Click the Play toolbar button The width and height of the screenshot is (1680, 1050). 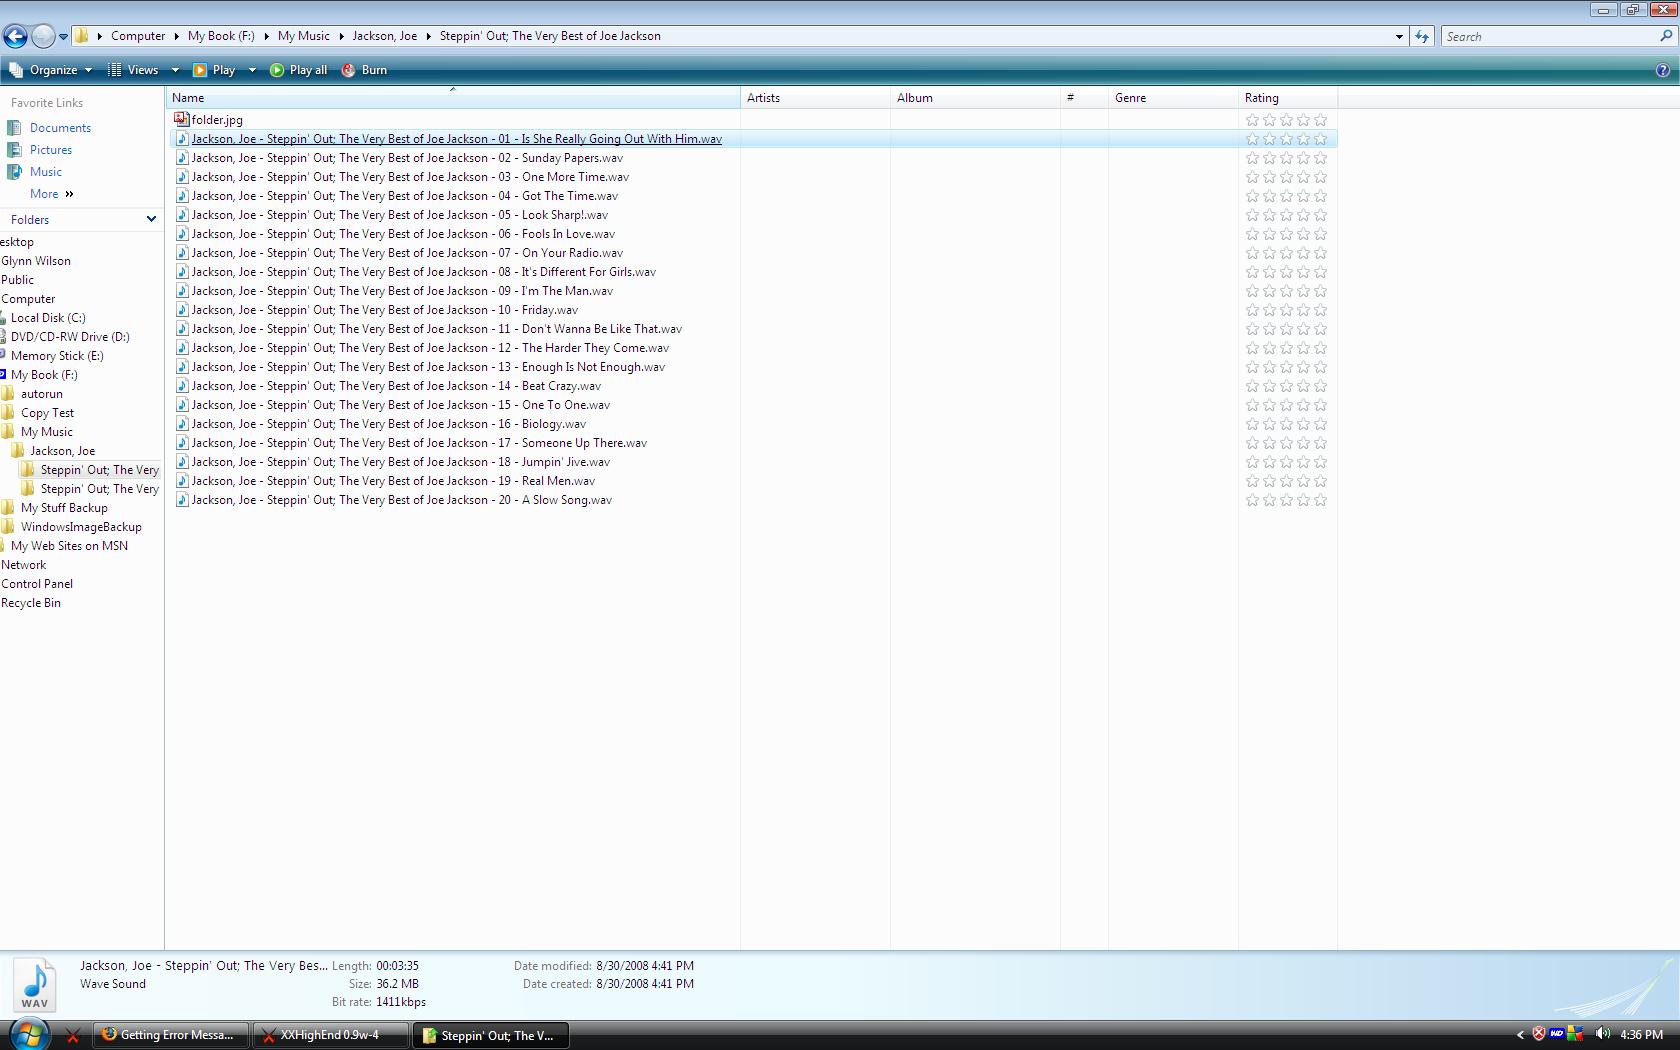click(214, 70)
